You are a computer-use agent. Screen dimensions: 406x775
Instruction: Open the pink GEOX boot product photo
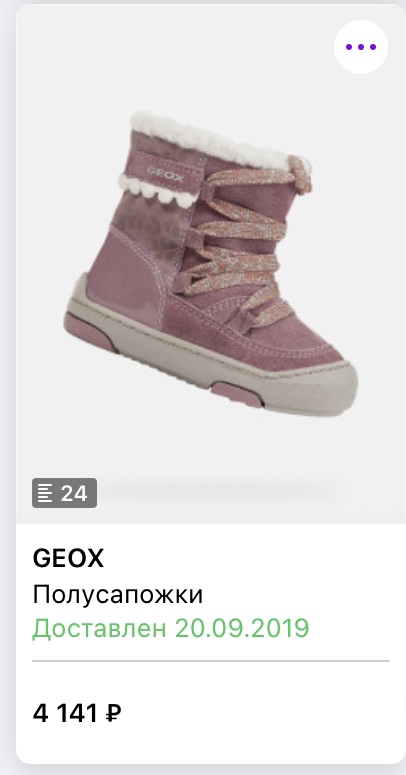coord(211,264)
